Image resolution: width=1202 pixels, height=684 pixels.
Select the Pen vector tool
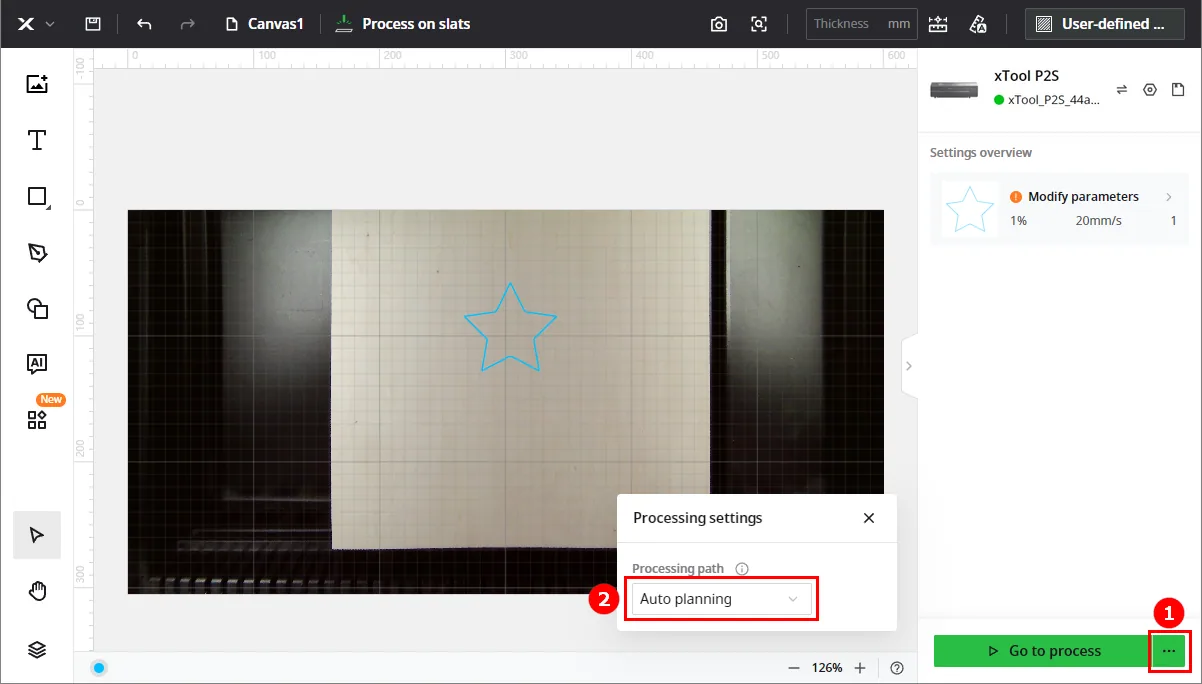37,253
